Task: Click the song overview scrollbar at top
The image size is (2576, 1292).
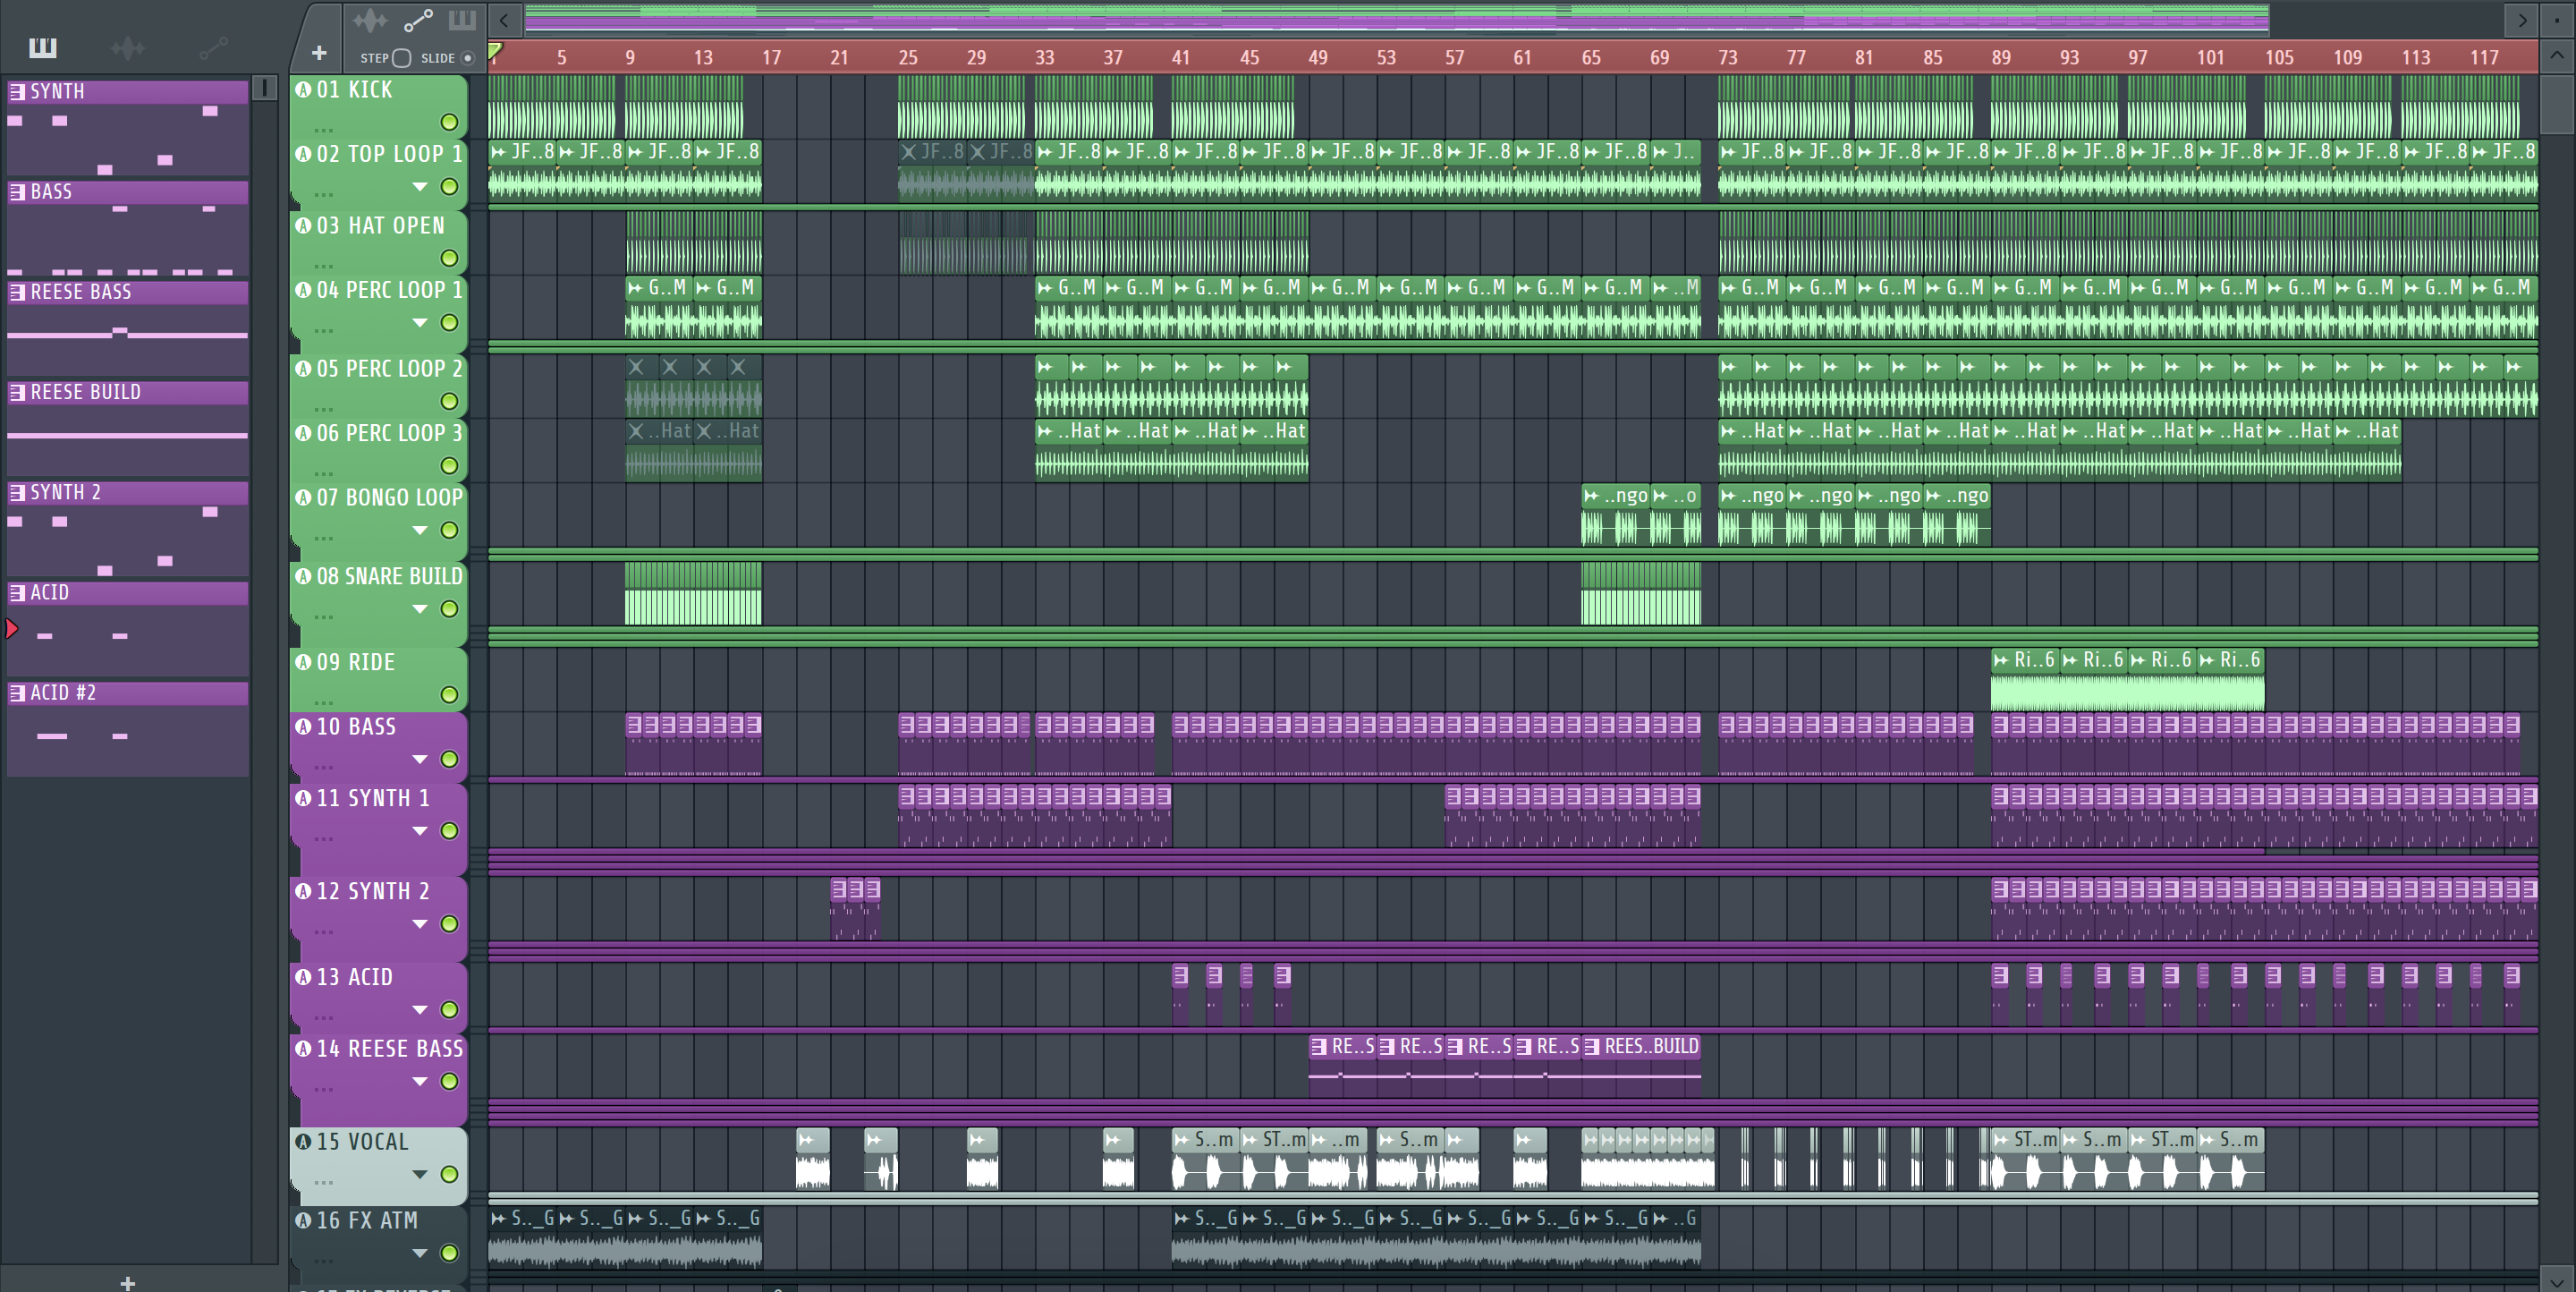Action: 1396,19
